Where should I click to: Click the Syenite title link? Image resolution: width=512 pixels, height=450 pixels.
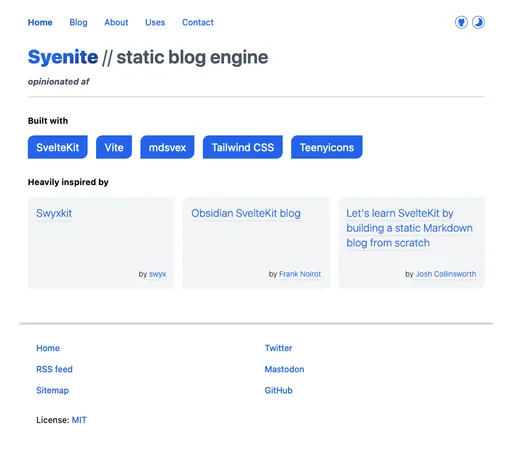click(63, 57)
